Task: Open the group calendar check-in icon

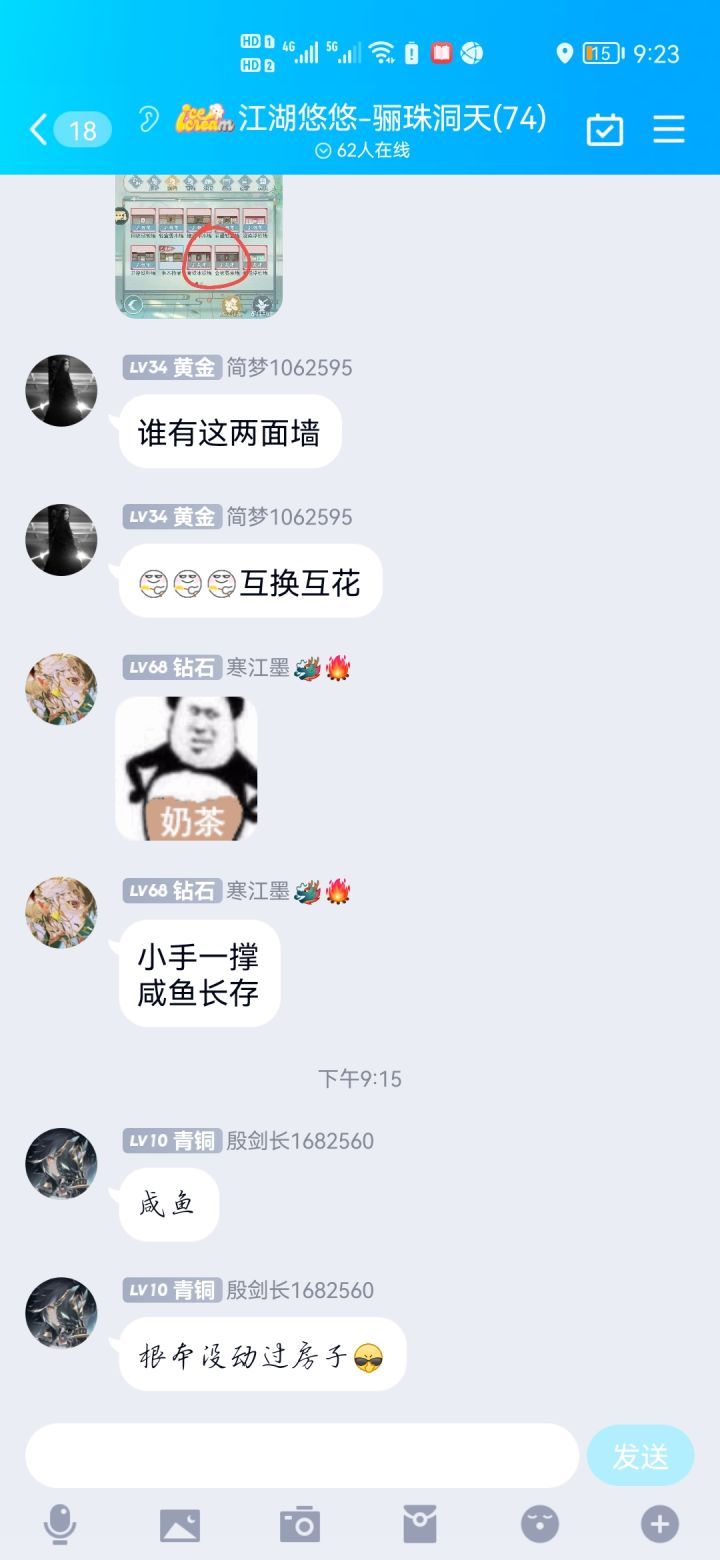Action: click(x=604, y=129)
